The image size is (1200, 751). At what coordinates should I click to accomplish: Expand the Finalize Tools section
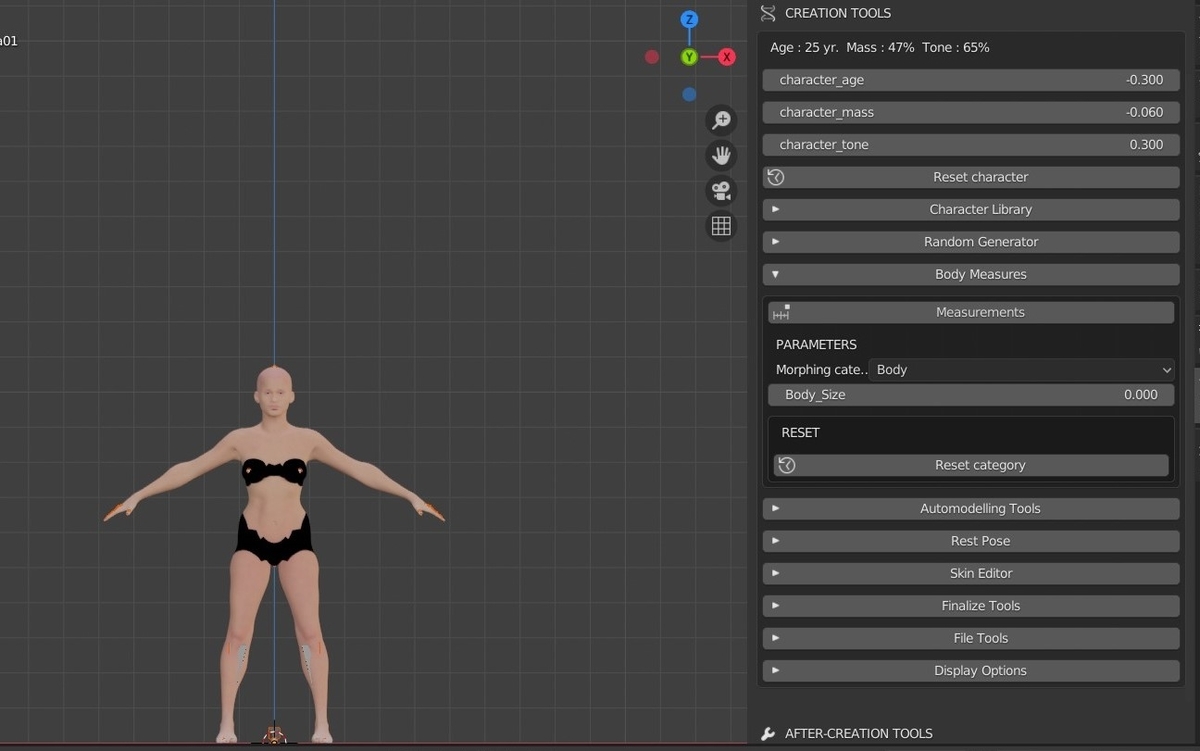pyautogui.click(x=971, y=606)
